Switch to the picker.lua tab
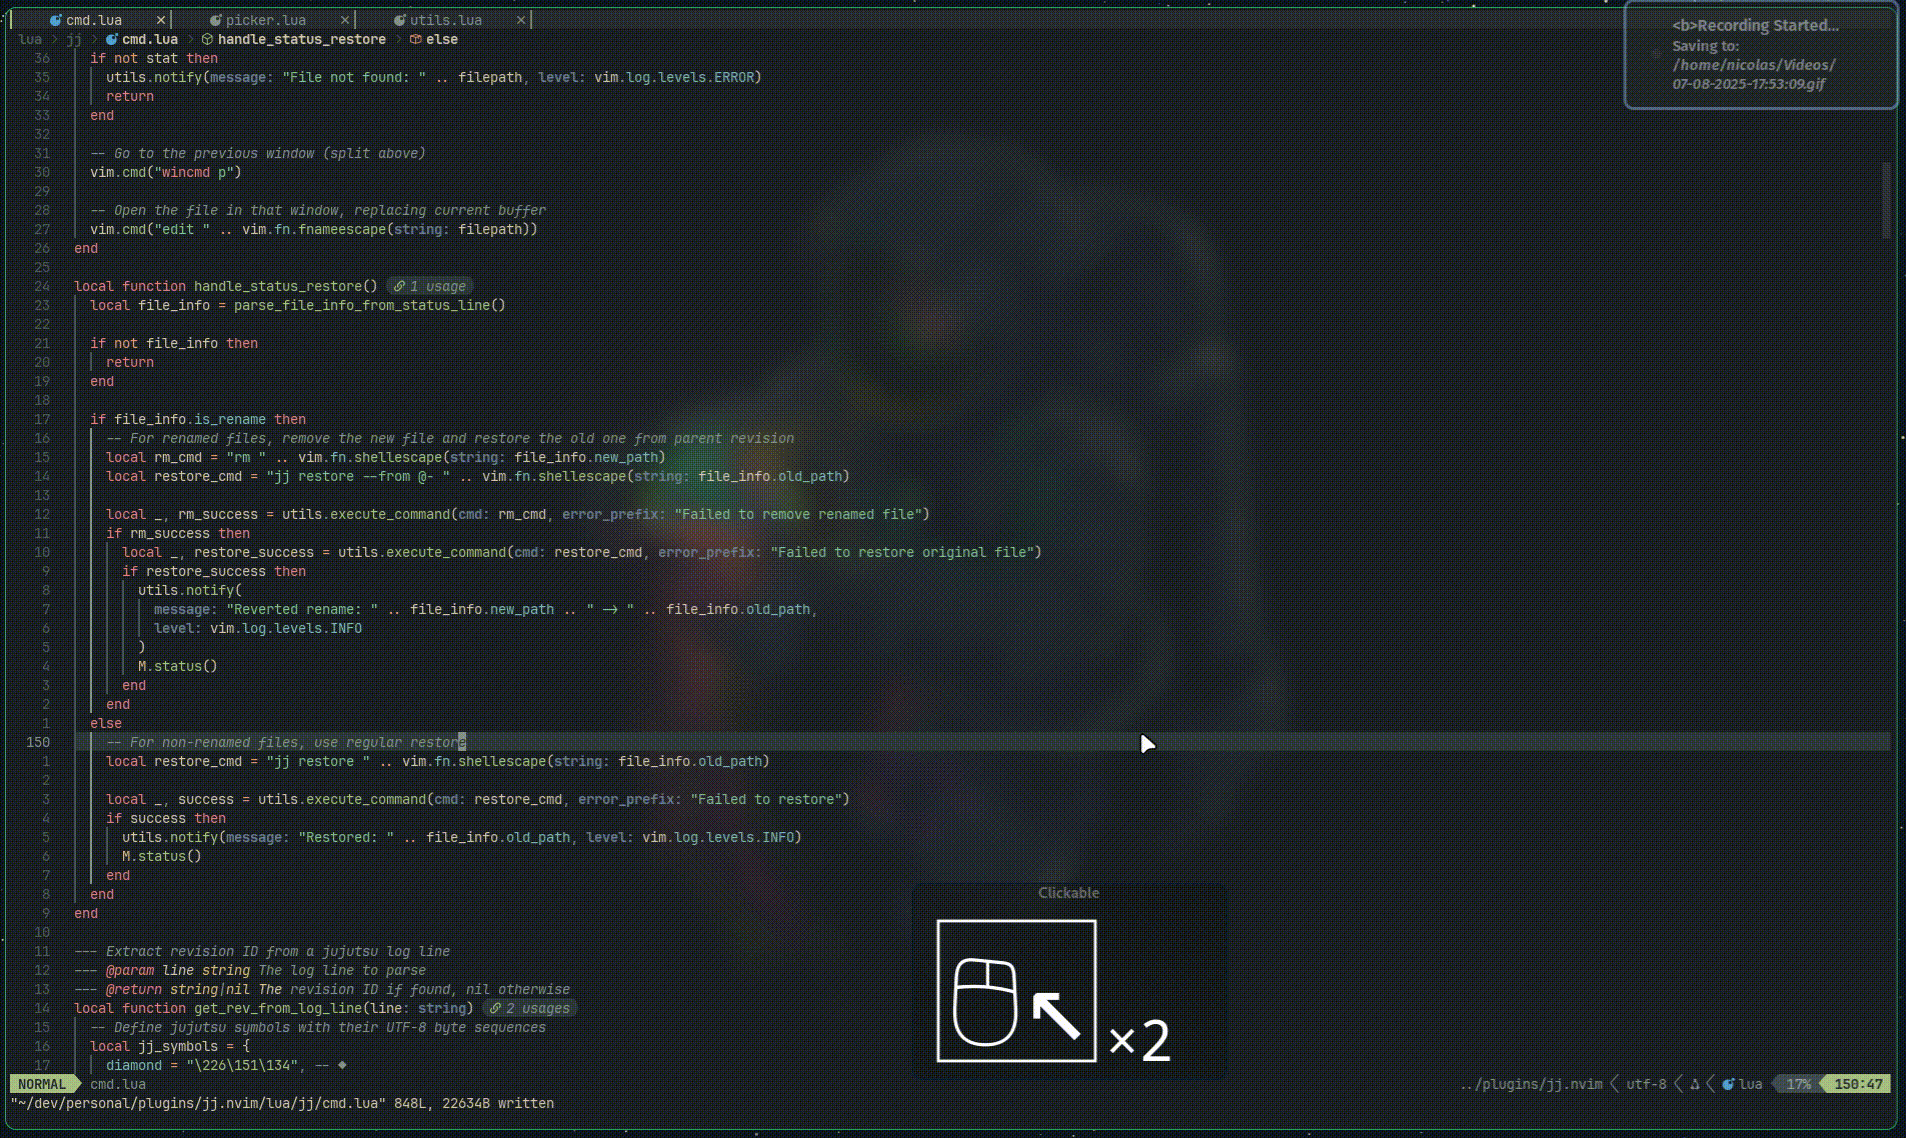 pyautogui.click(x=265, y=20)
